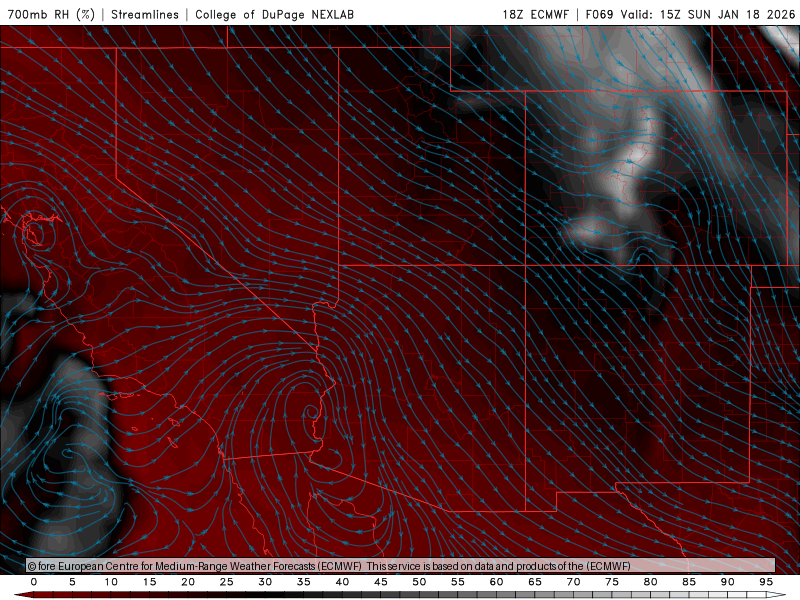Click the "70" color scale label
The image size is (800, 600).
pos(573,582)
